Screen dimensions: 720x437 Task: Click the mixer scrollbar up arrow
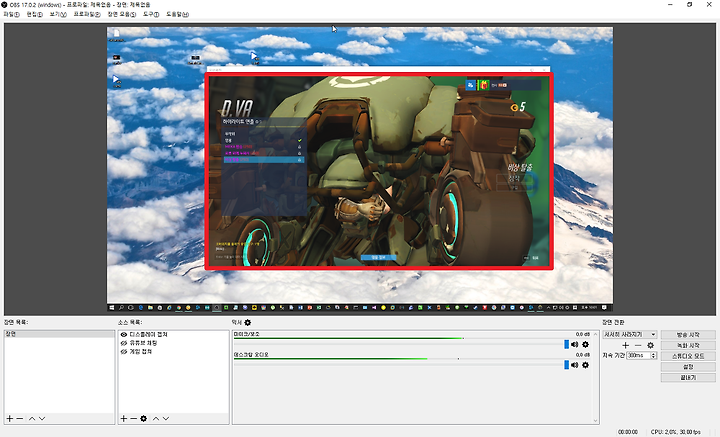tap(596, 334)
